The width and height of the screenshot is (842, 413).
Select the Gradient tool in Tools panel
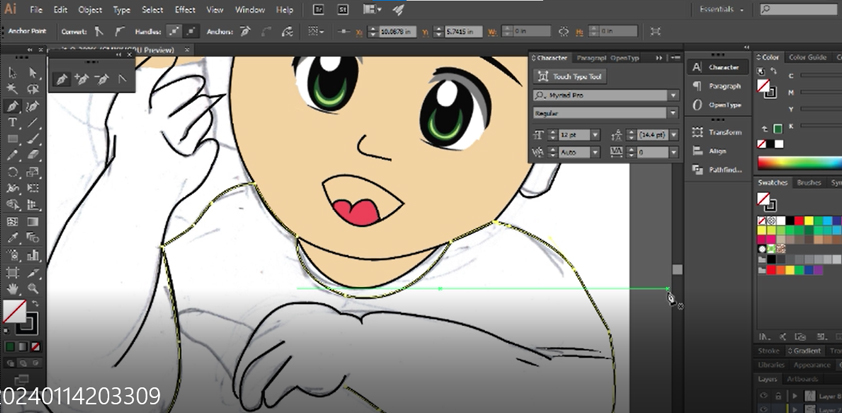coord(33,222)
